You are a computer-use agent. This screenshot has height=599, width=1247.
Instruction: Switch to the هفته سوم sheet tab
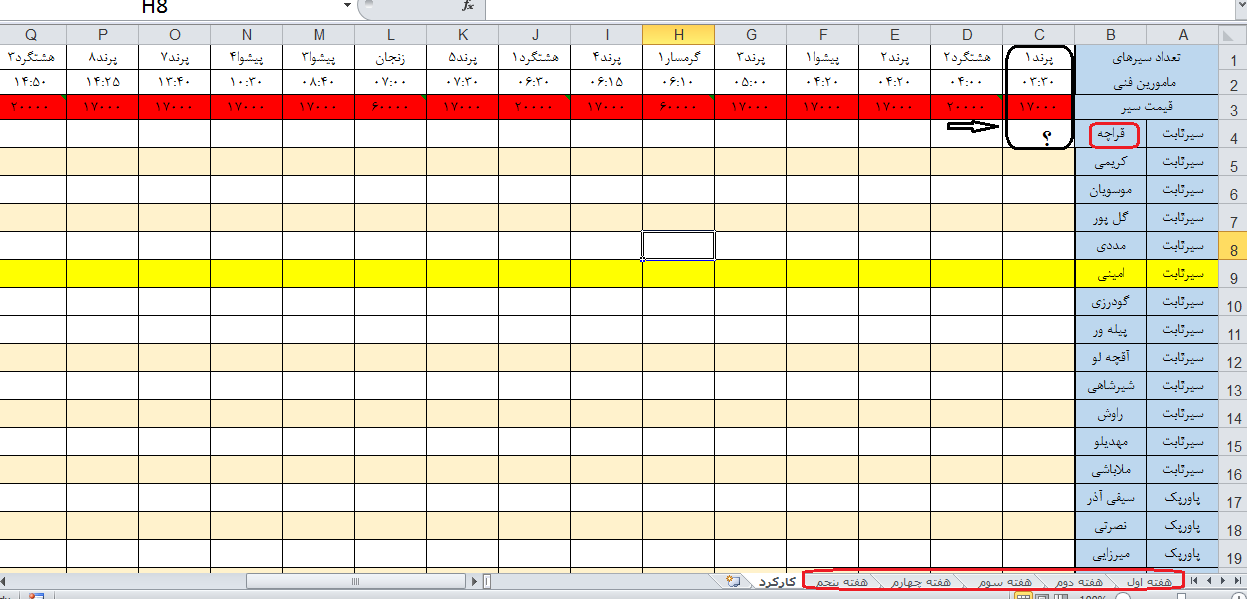(1007, 581)
